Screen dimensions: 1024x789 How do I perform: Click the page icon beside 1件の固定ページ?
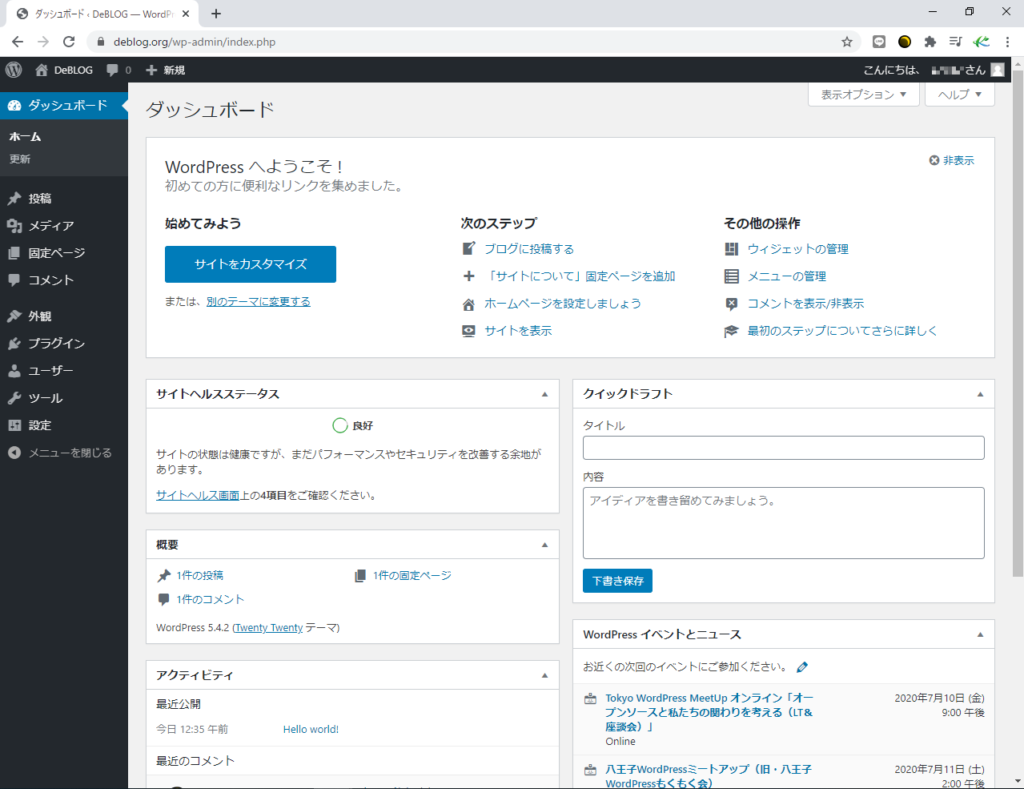[x=360, y=575]
